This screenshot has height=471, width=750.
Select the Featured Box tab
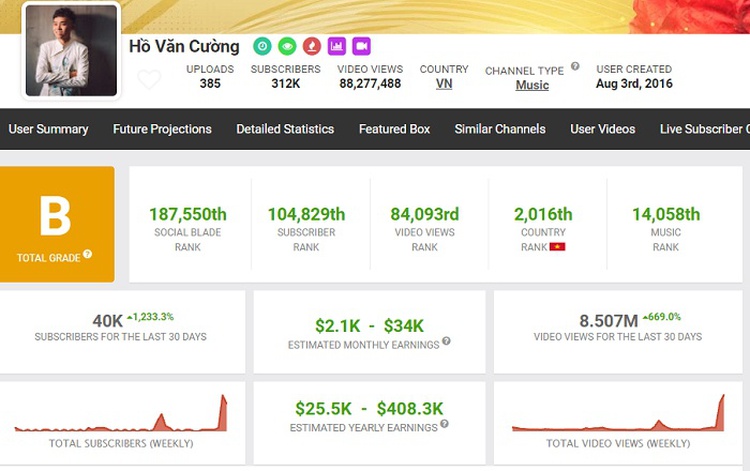(x=394, y=129)
